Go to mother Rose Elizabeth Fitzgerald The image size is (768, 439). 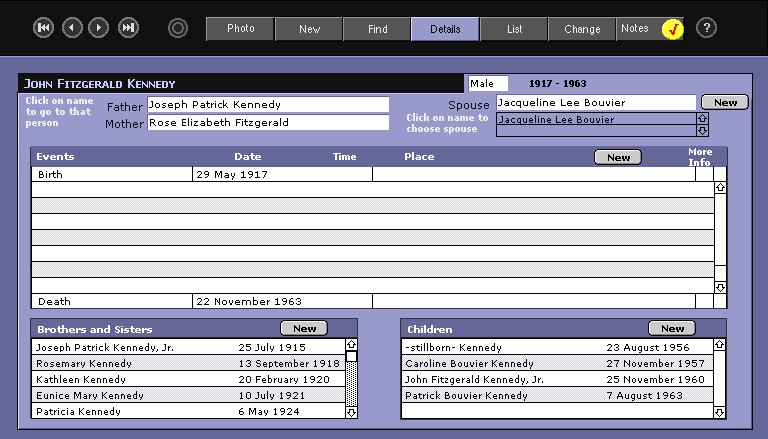[268, 122]
